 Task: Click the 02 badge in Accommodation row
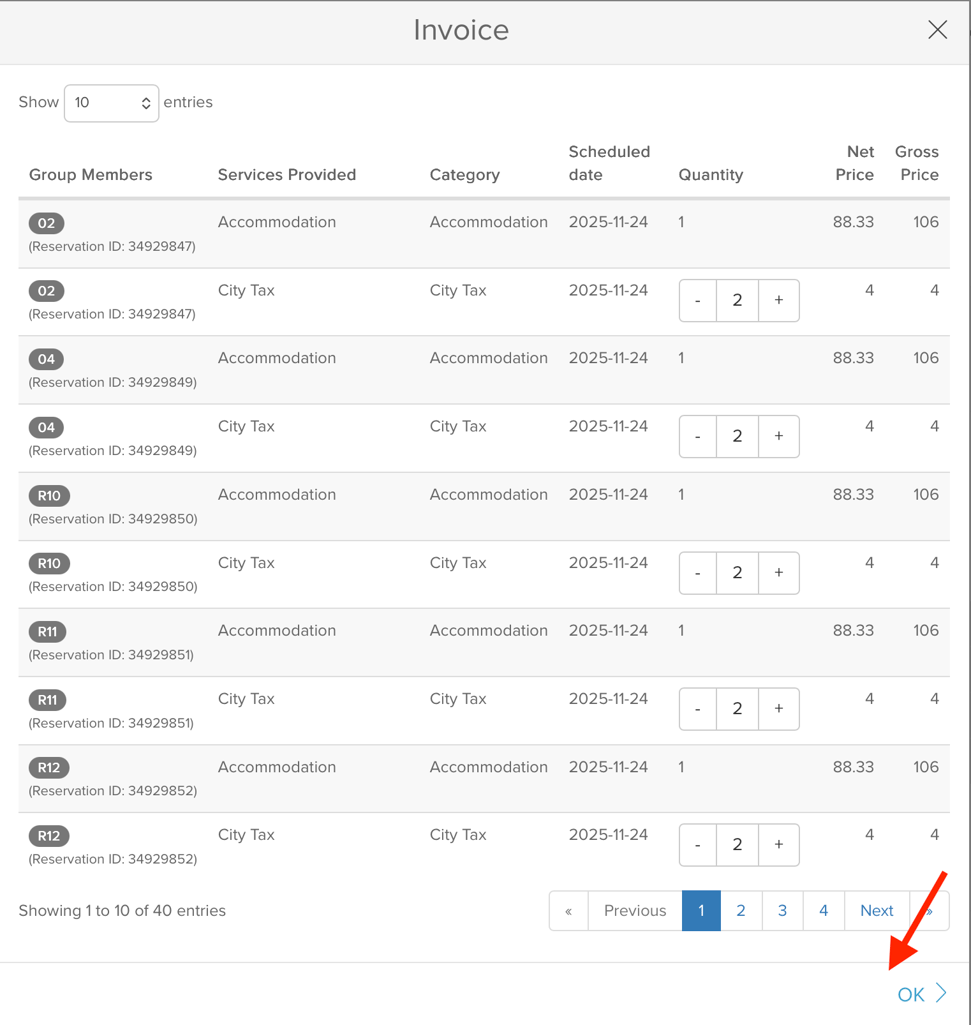(46, 223)
